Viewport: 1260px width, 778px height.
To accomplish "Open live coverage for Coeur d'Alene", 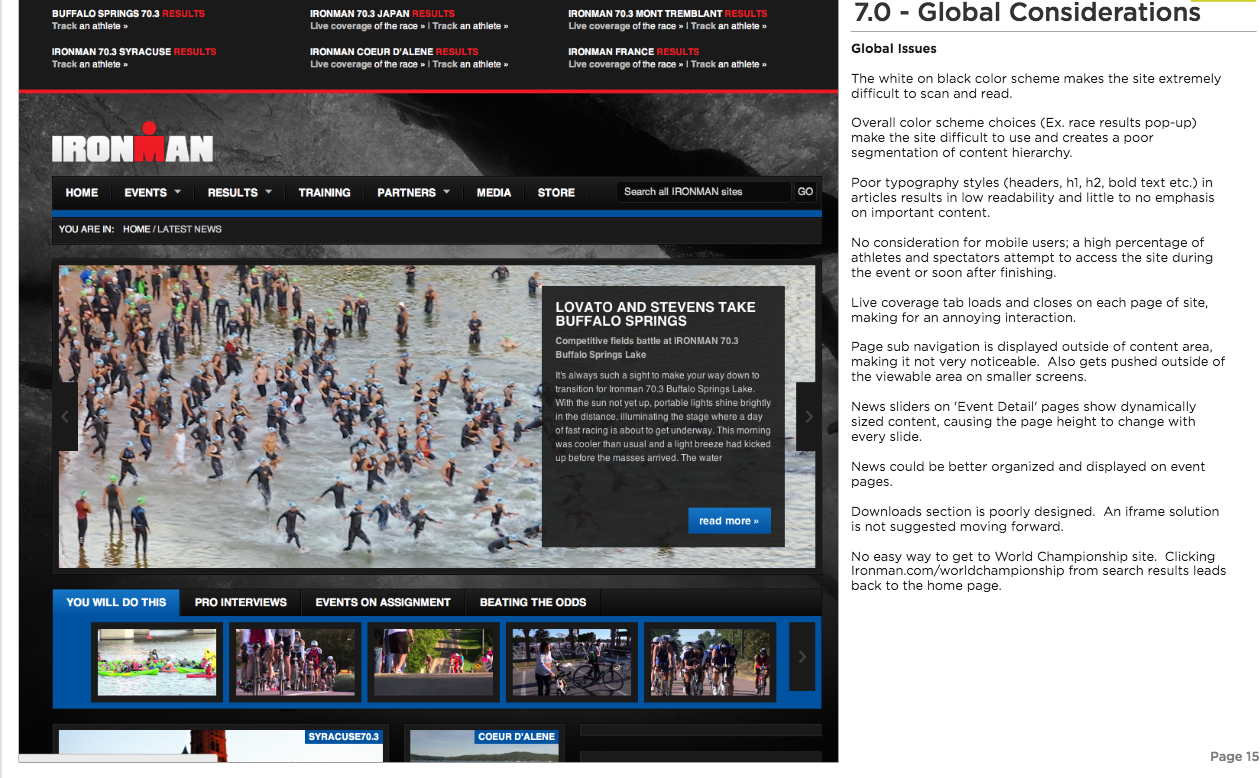I will click(367, 64).
